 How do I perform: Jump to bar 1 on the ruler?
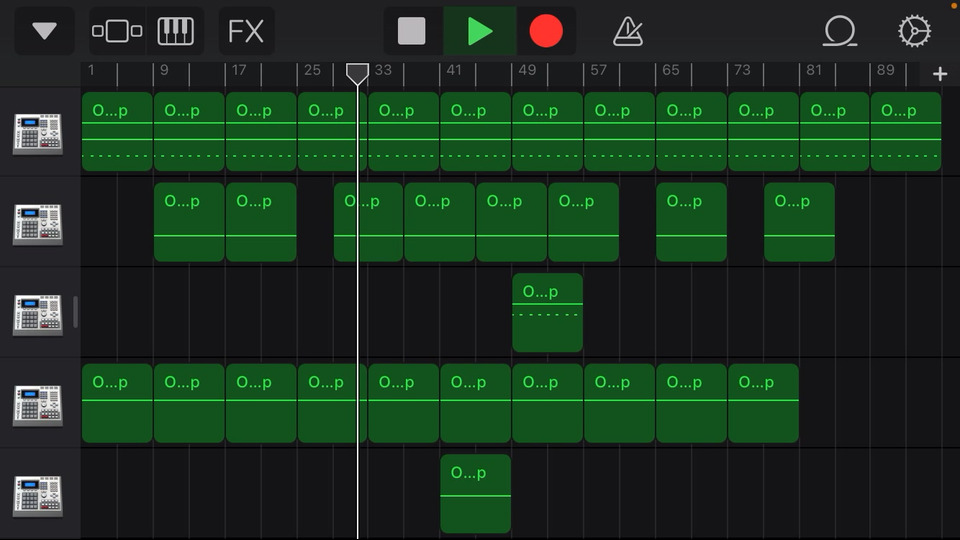[x=91, y=70]
